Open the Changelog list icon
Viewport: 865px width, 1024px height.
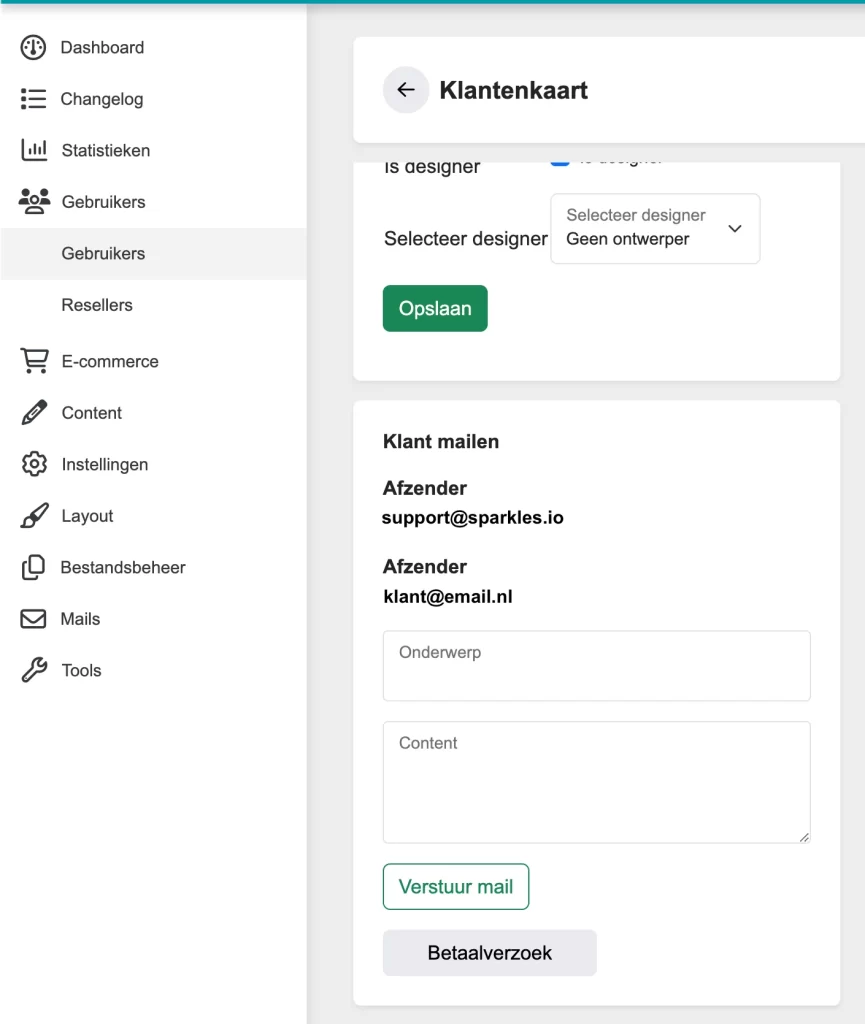pos(33,99)
